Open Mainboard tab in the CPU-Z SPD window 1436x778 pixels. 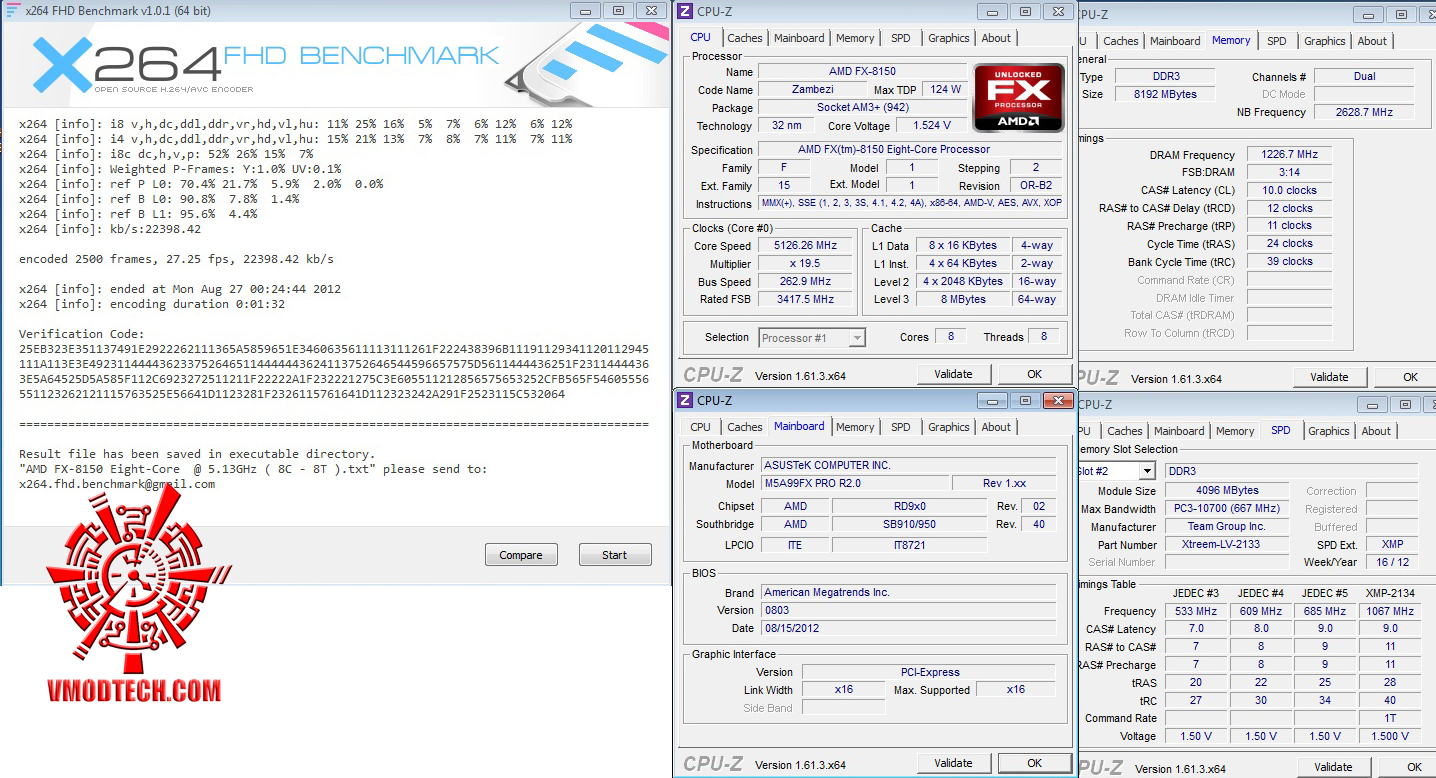coord(1179,431)
